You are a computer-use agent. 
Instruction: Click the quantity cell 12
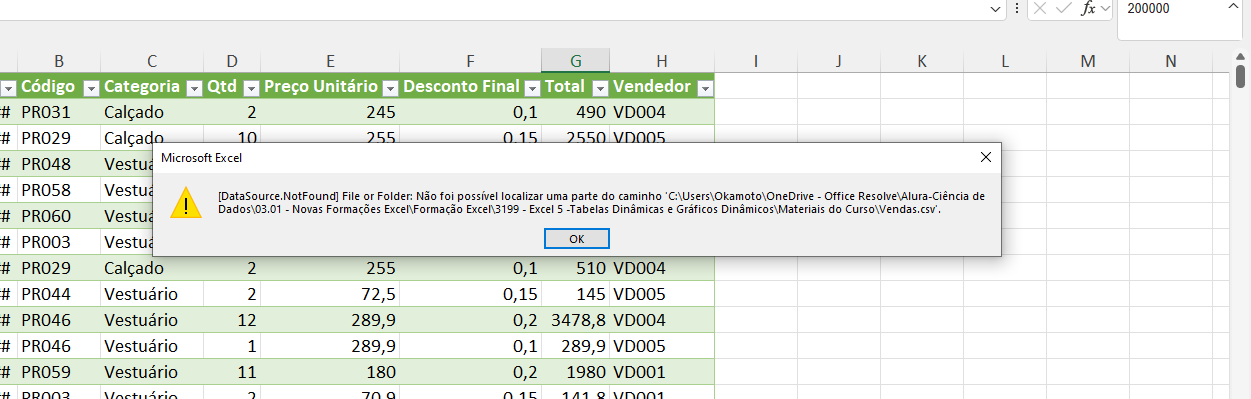232,321
